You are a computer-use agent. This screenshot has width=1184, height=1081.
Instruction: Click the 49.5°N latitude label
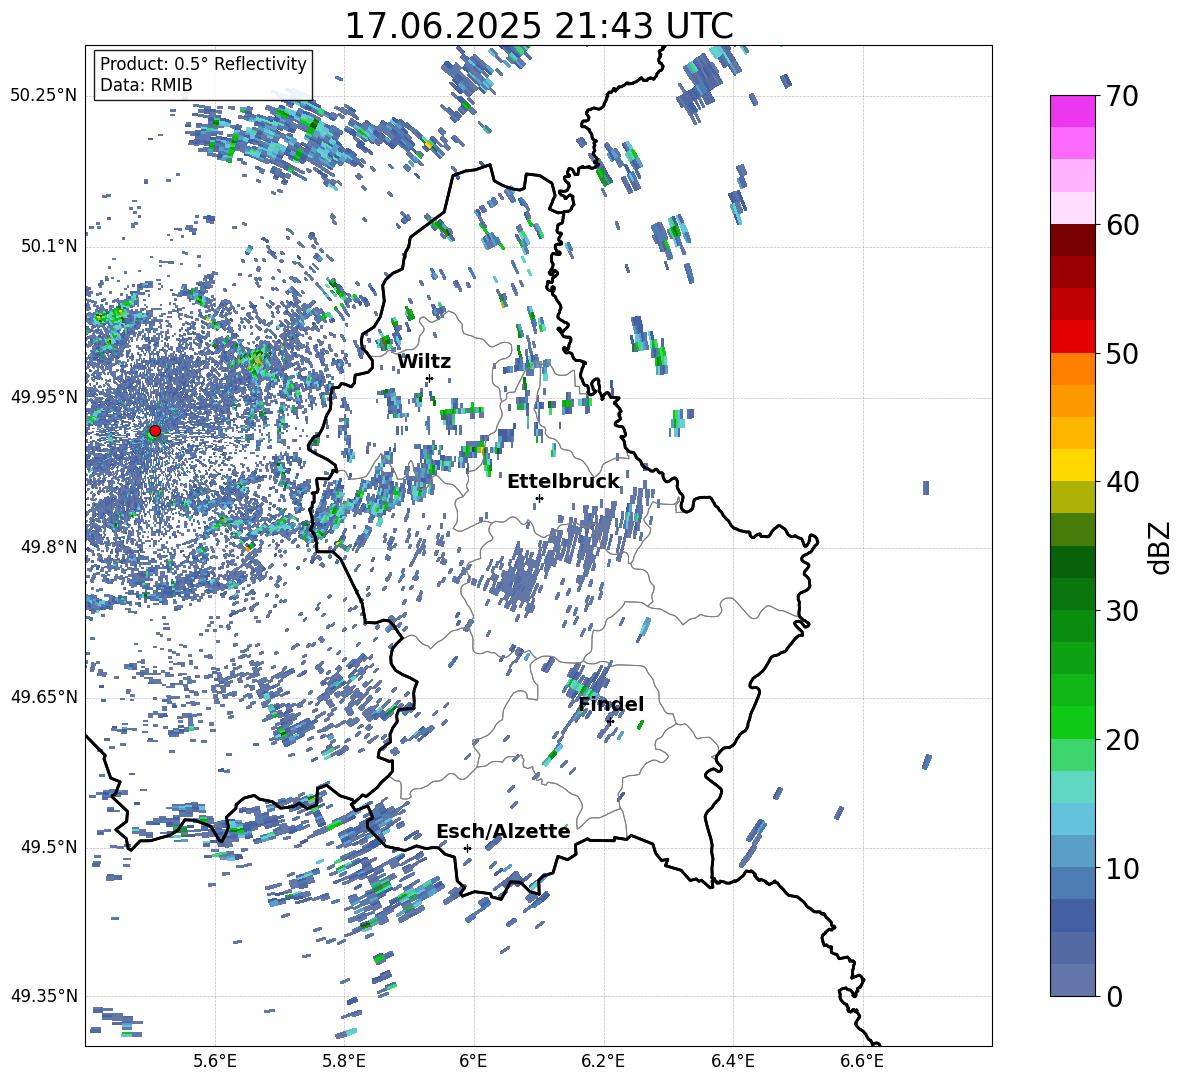pos(48,847)
